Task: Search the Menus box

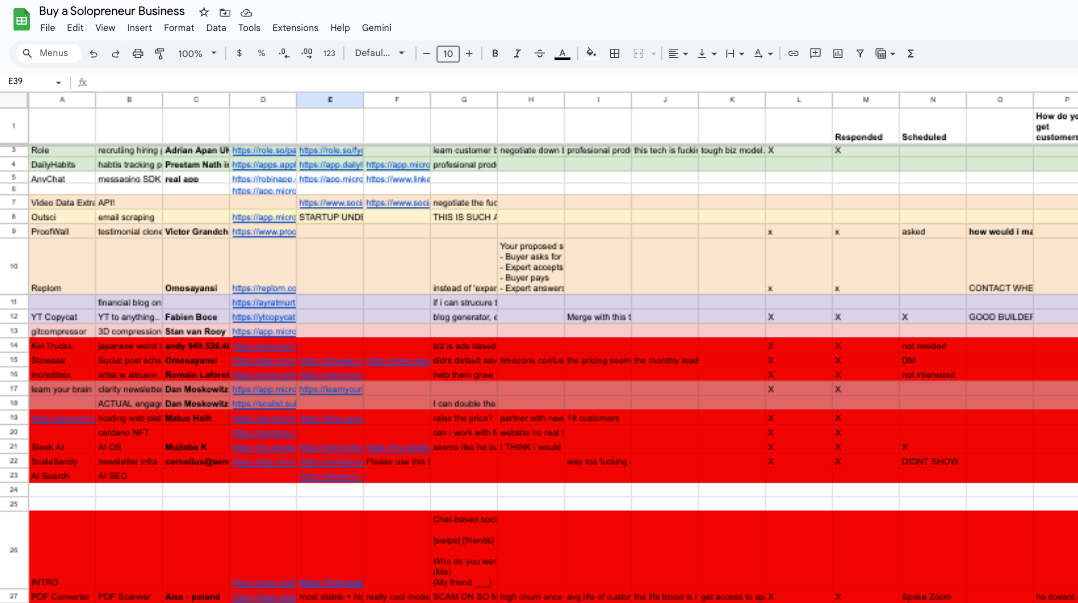Action: (x=47, y=53)
